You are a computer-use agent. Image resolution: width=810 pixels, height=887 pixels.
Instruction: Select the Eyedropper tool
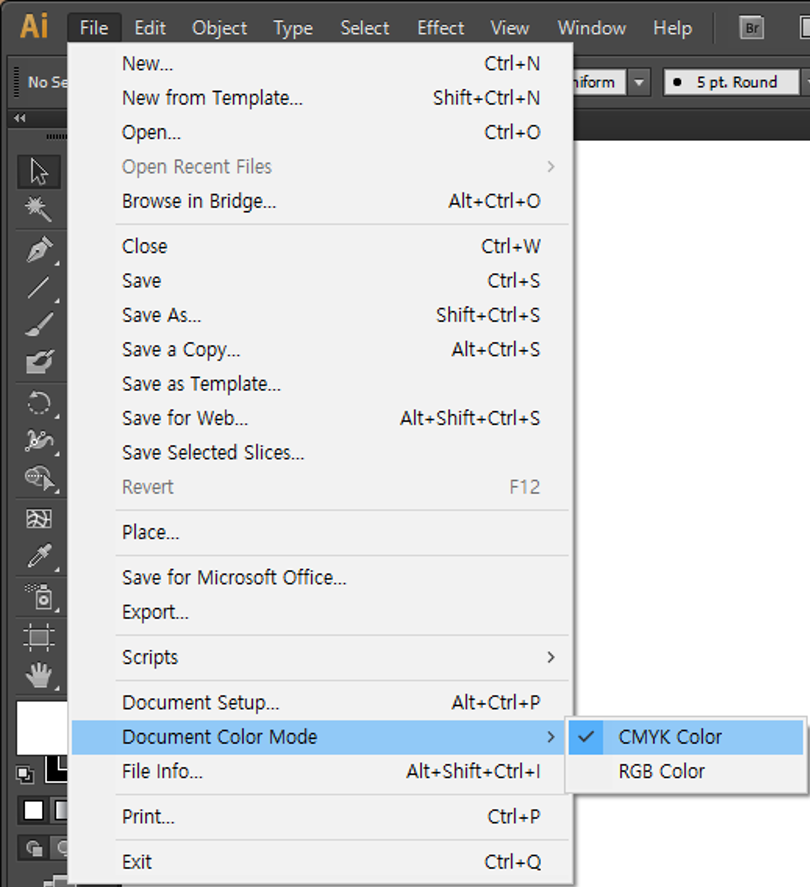pyautogui.click(x=38, y=556)
